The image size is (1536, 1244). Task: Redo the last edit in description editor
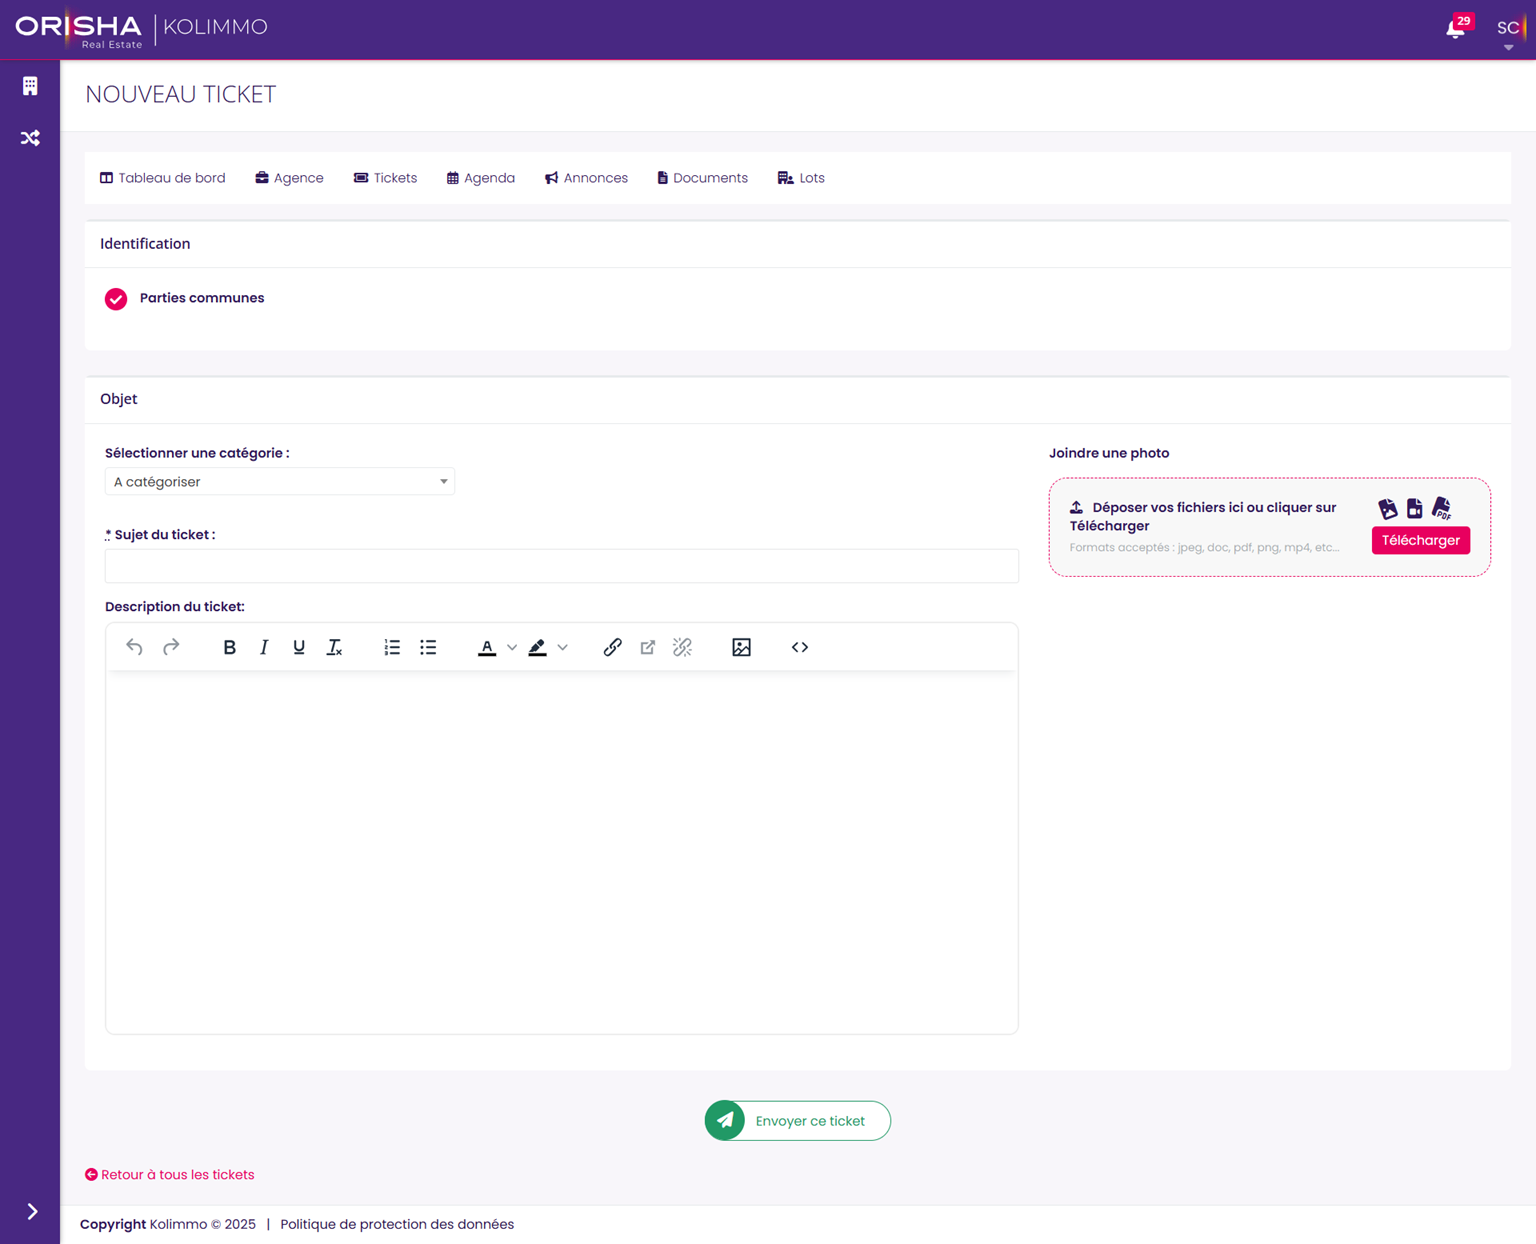171,647
